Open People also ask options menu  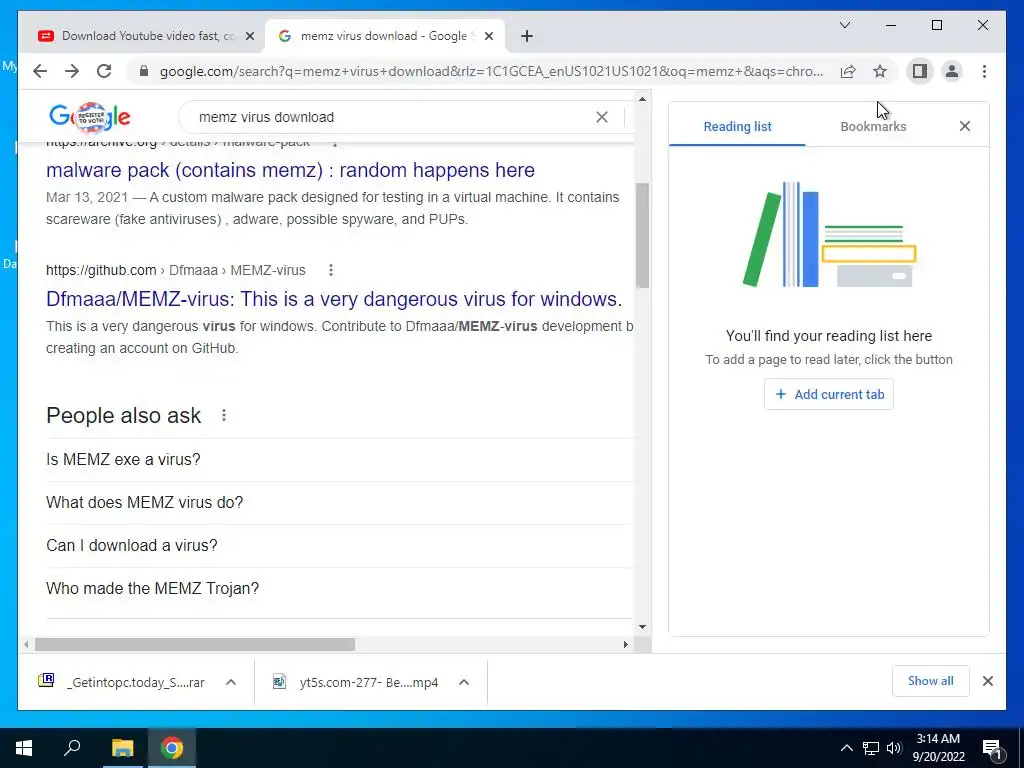(223, 415)
